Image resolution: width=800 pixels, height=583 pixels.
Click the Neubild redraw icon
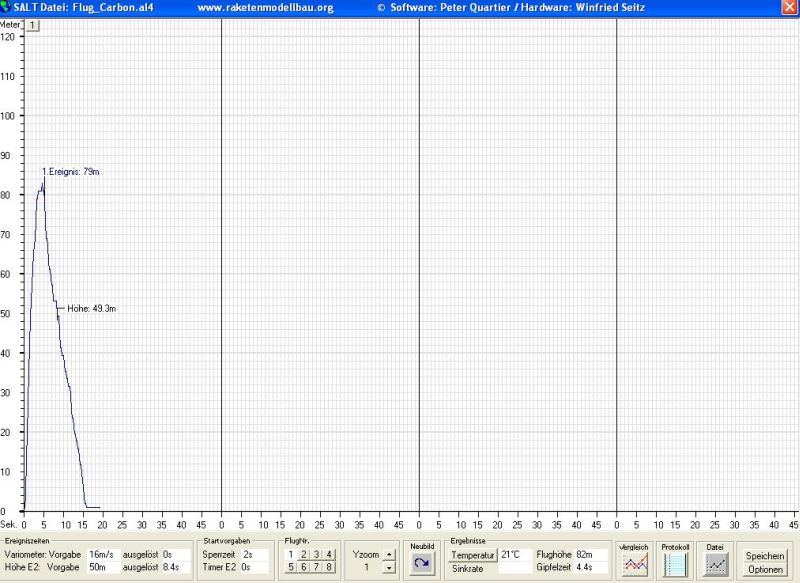pyautogui.click(x=422, y=563)
